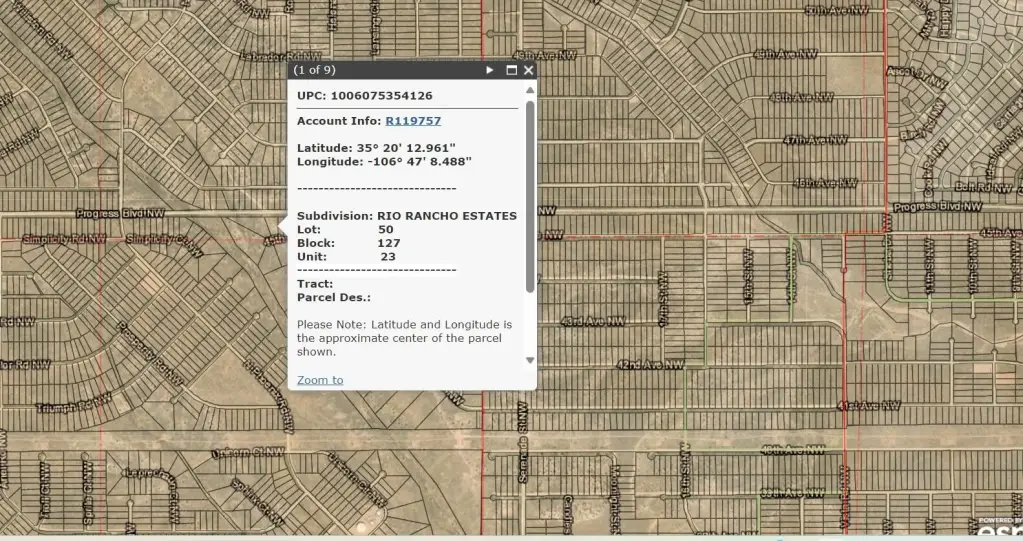Viewport: 1023px width, 541px height.
Task: Click the Subdivision RIO RANCHO ESTATES text
Action: pos(407,216)
